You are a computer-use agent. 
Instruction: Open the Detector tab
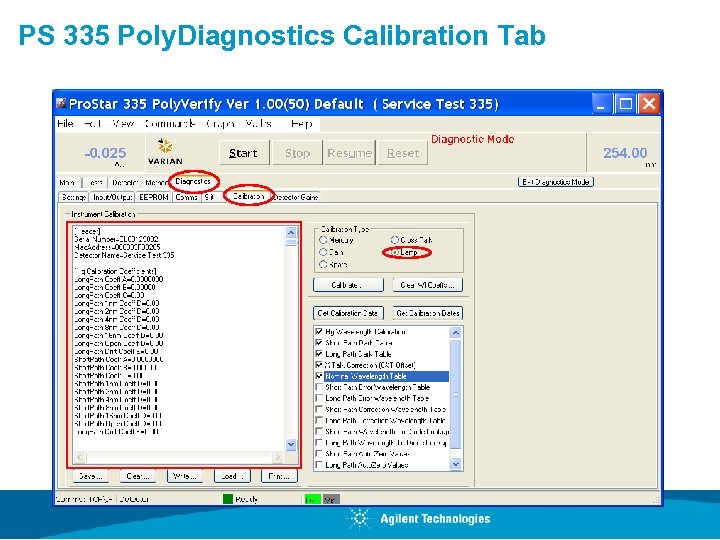pos(125,182)
